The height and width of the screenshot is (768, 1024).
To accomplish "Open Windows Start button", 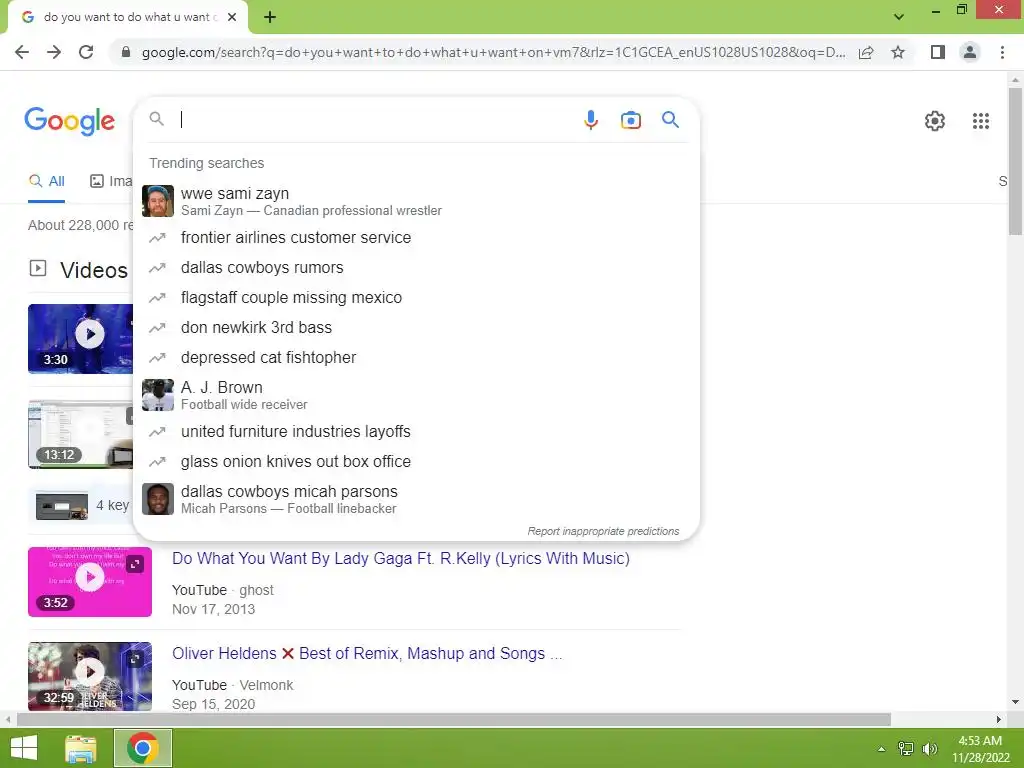I will click(x=24, y=748).
